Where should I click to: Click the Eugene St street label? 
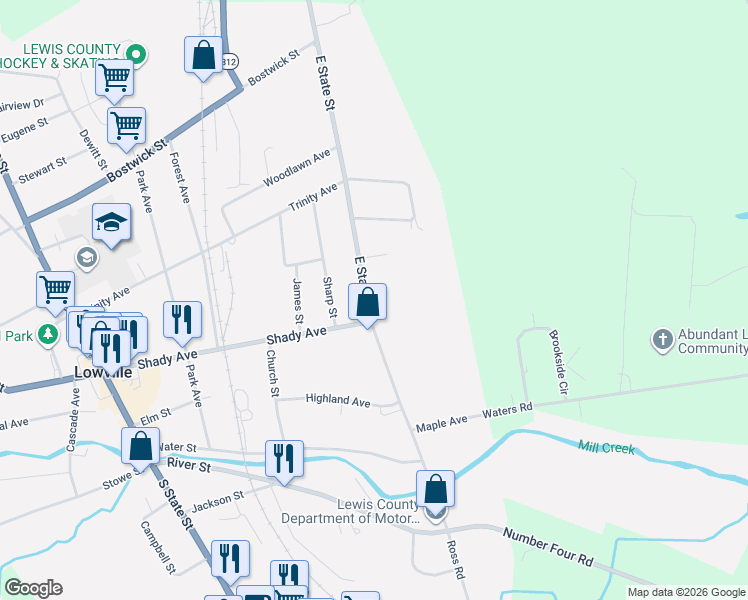coord(25,130)
